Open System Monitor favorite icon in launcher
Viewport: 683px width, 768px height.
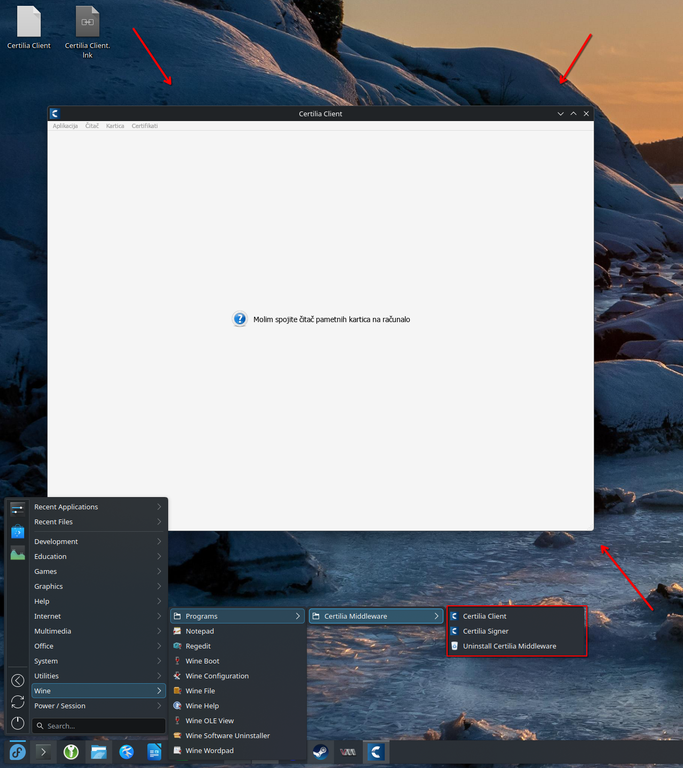(18, 553)
